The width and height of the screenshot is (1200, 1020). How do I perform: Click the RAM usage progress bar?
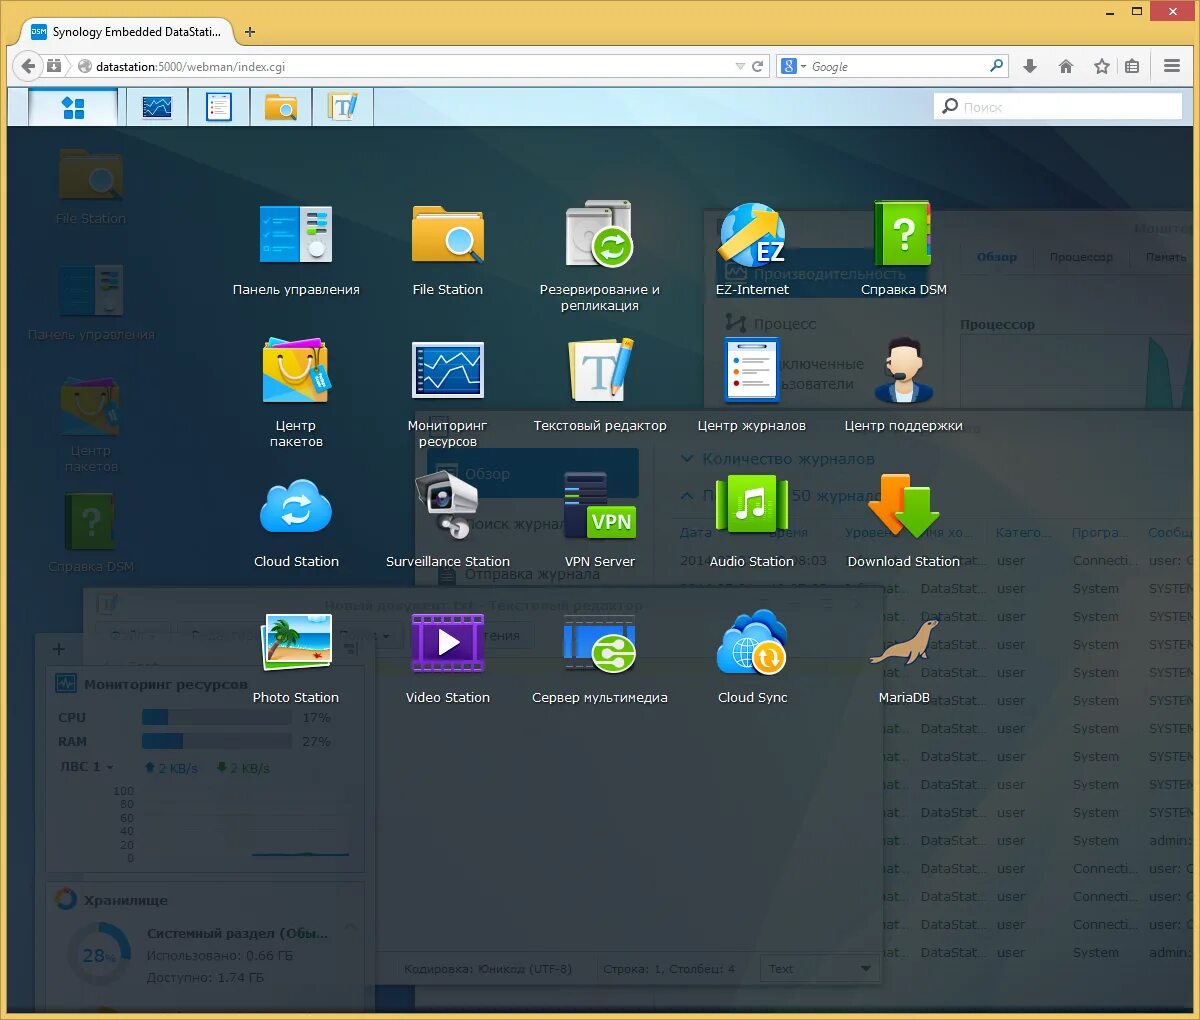(216, 741)
